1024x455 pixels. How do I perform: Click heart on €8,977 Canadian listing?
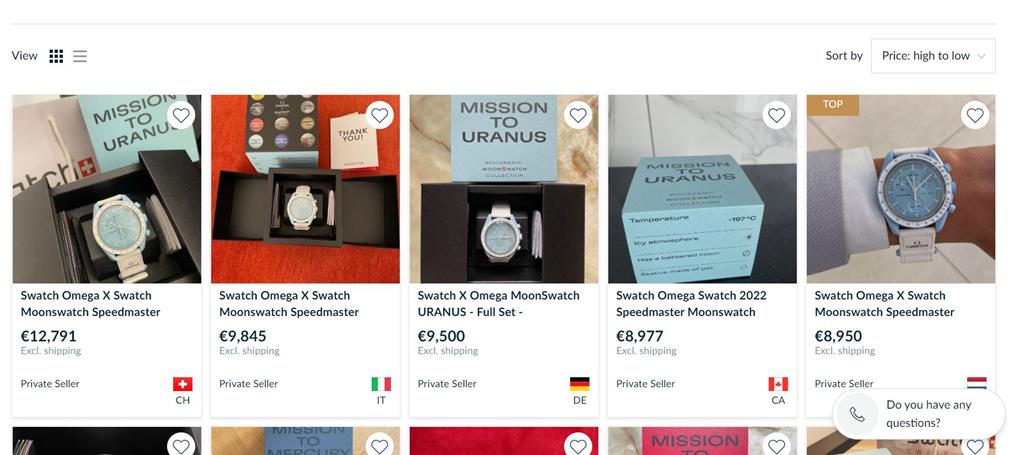(x=776, y=115)
